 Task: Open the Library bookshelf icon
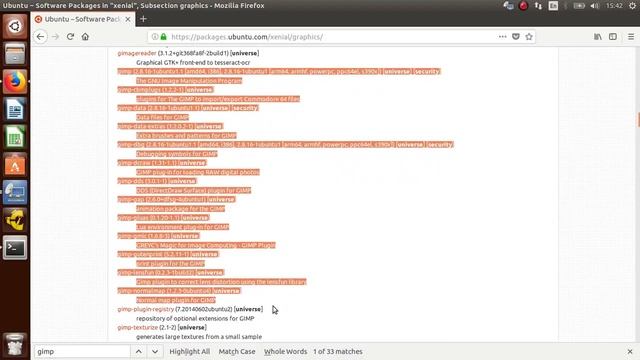[x=598, y=37]
